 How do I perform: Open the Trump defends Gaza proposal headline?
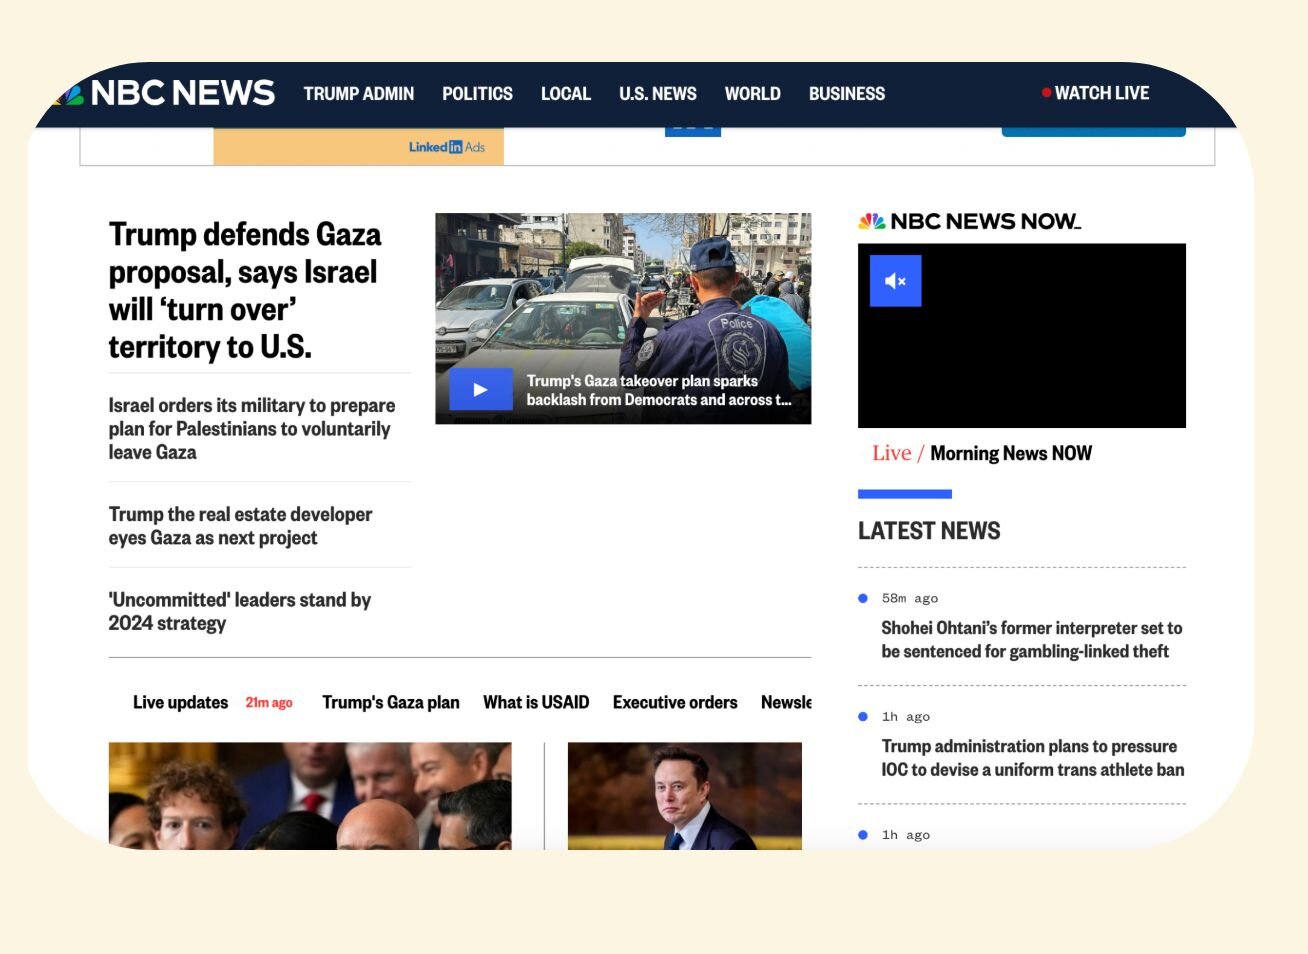245,290
